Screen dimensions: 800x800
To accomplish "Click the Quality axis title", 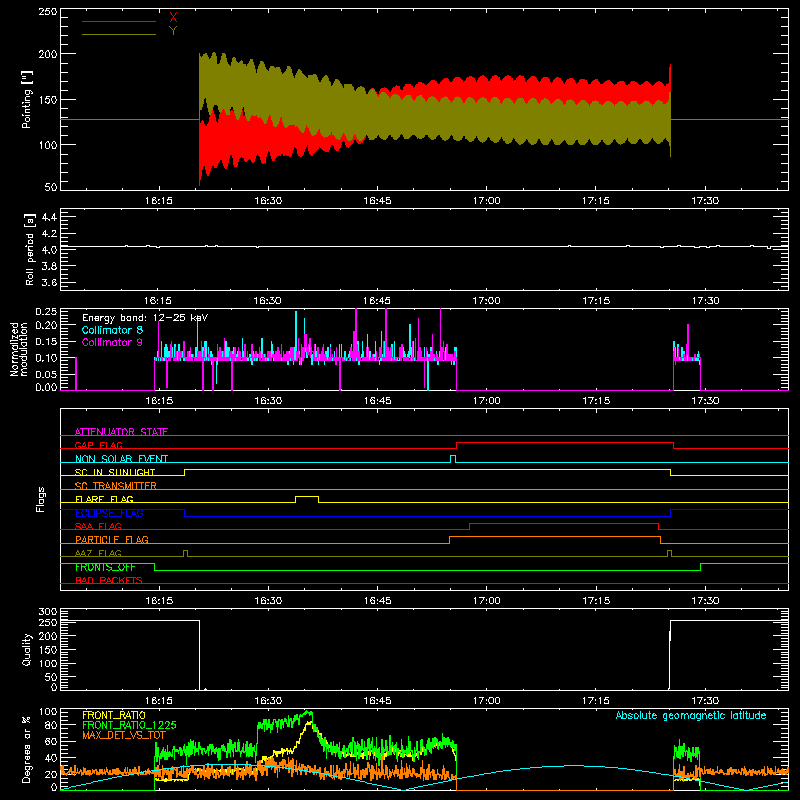I will pos(27,649).
